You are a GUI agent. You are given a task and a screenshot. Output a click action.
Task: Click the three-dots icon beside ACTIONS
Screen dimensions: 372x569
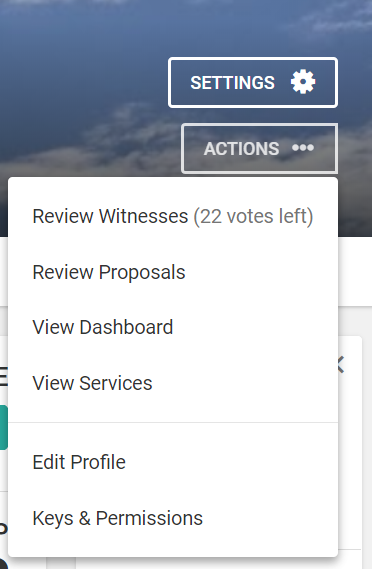[303, 148]
